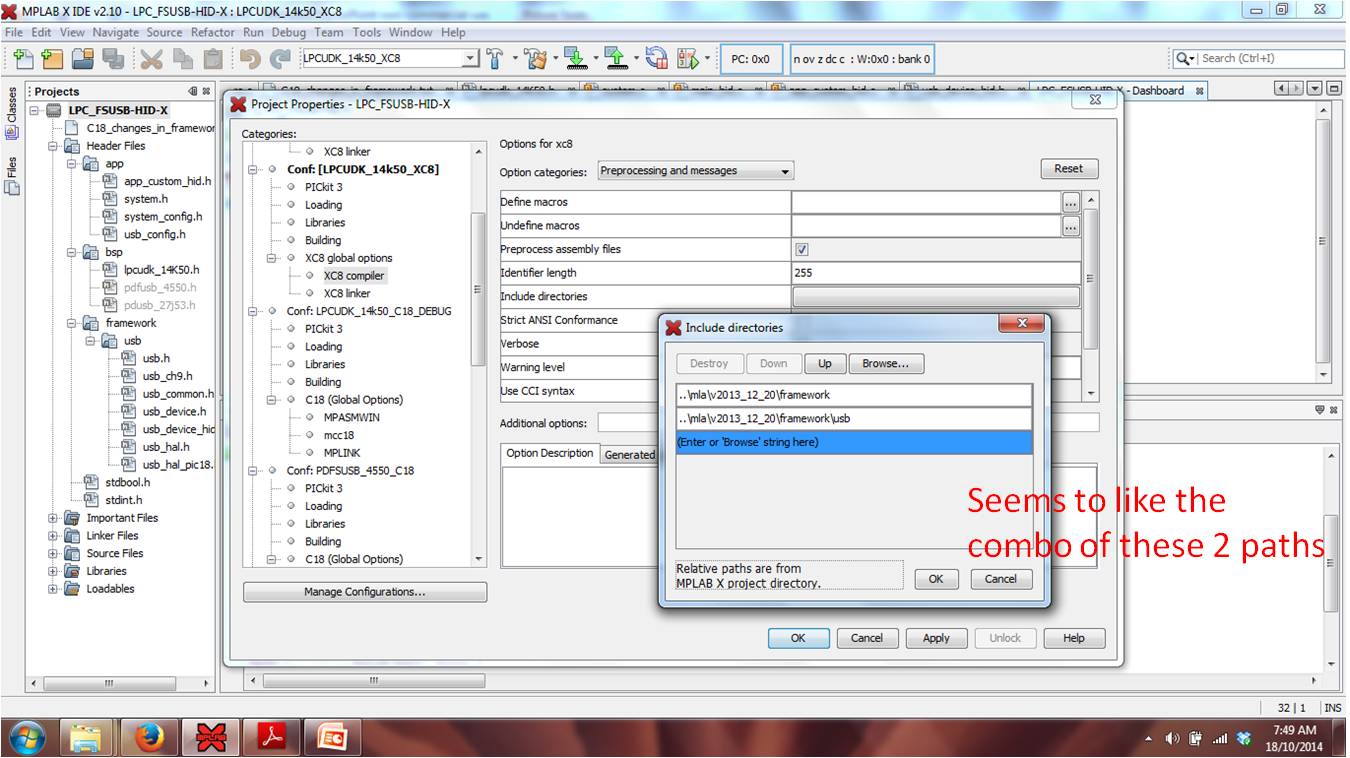Click the Read Device Memory icon
1350x758 pixels.
616,58
